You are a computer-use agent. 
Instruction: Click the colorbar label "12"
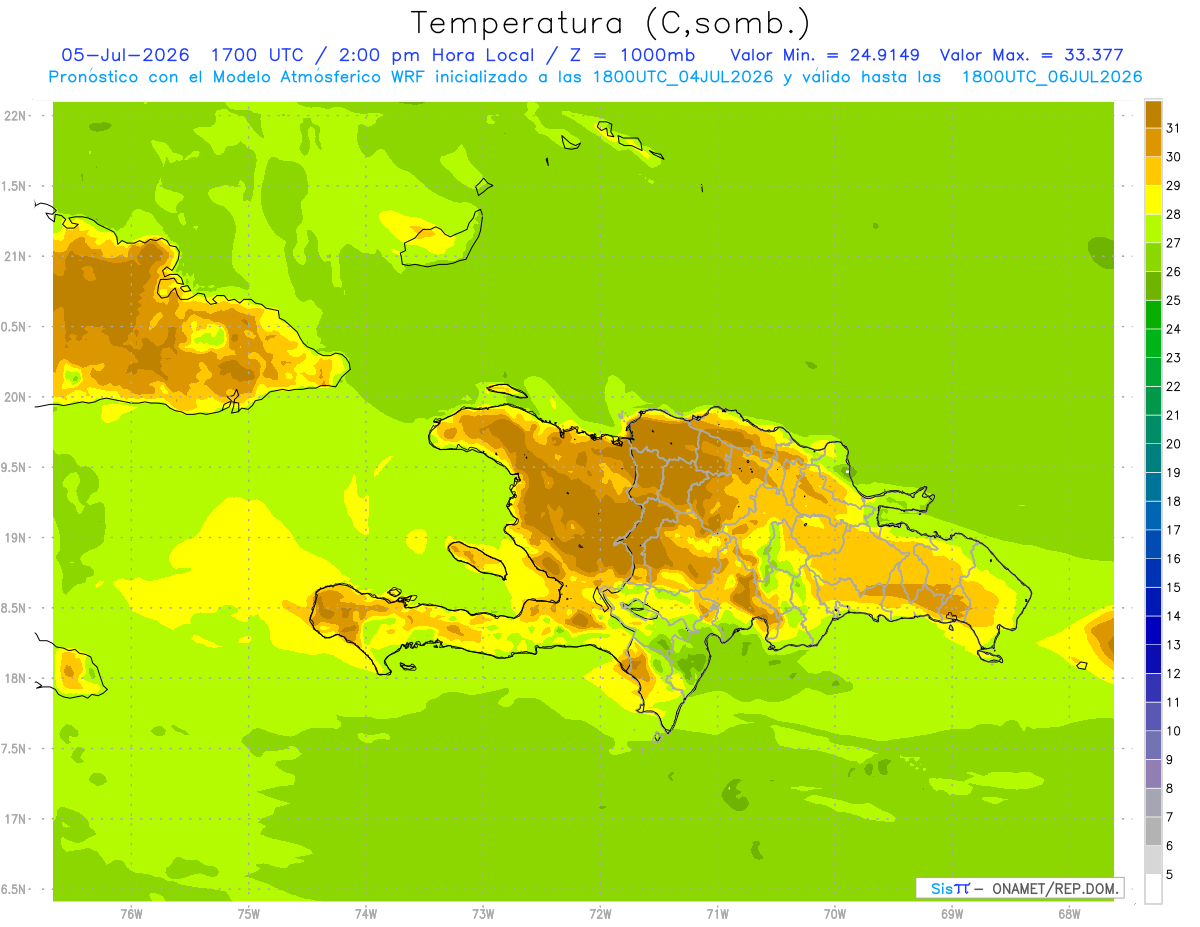tap(1173, 674)
